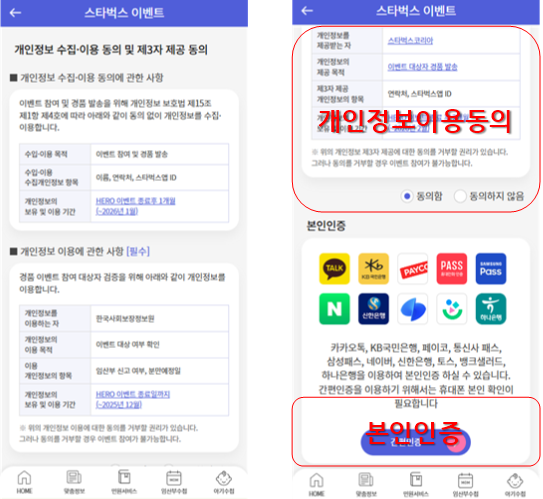The image size is (543, 499).
Task: Open 임산부수첩 in the left screen bottom bar
Action: [x=174, y=482]
